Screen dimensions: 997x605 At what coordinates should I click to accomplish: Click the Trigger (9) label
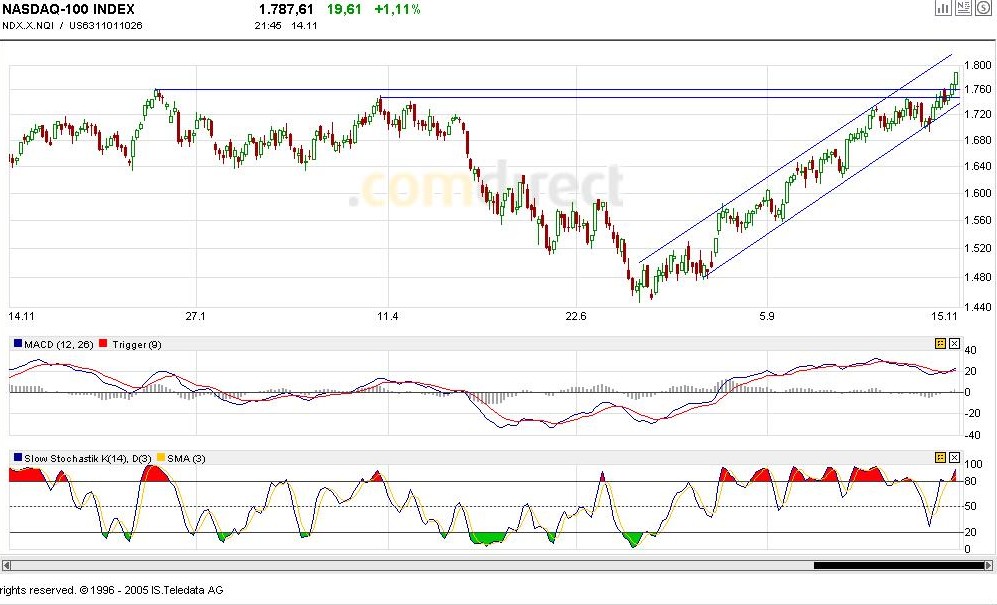coord(137,344)
